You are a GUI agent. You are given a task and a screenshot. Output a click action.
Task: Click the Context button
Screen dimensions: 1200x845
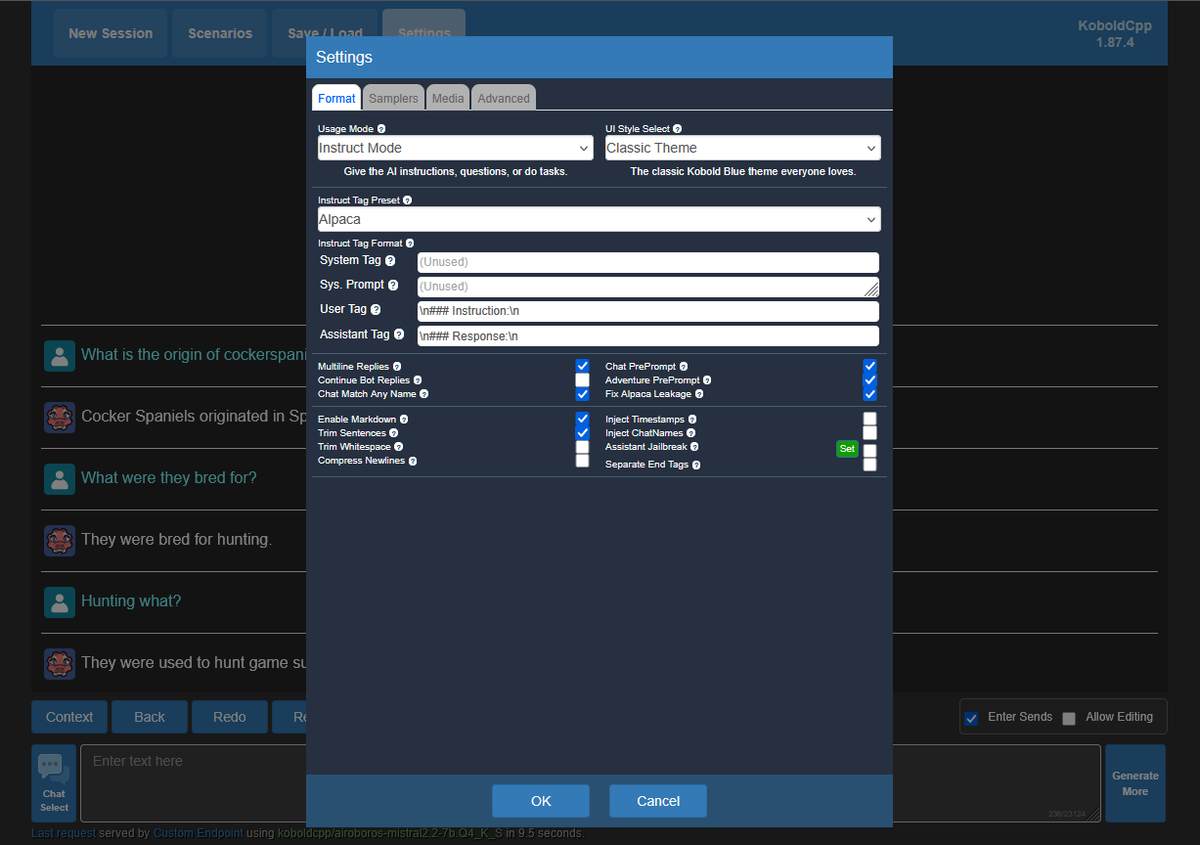(x=69, y=717)
